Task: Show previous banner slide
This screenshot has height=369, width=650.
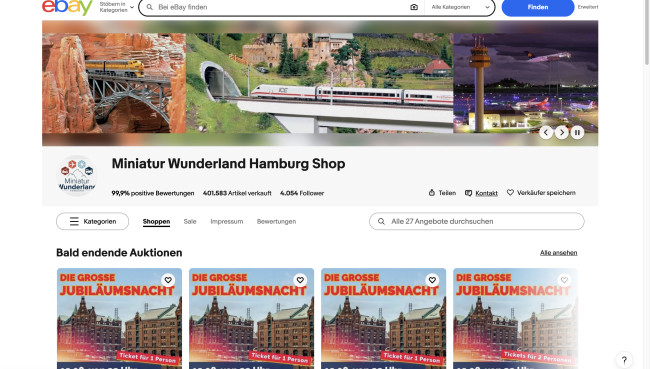Action: (x=546, y=133)
